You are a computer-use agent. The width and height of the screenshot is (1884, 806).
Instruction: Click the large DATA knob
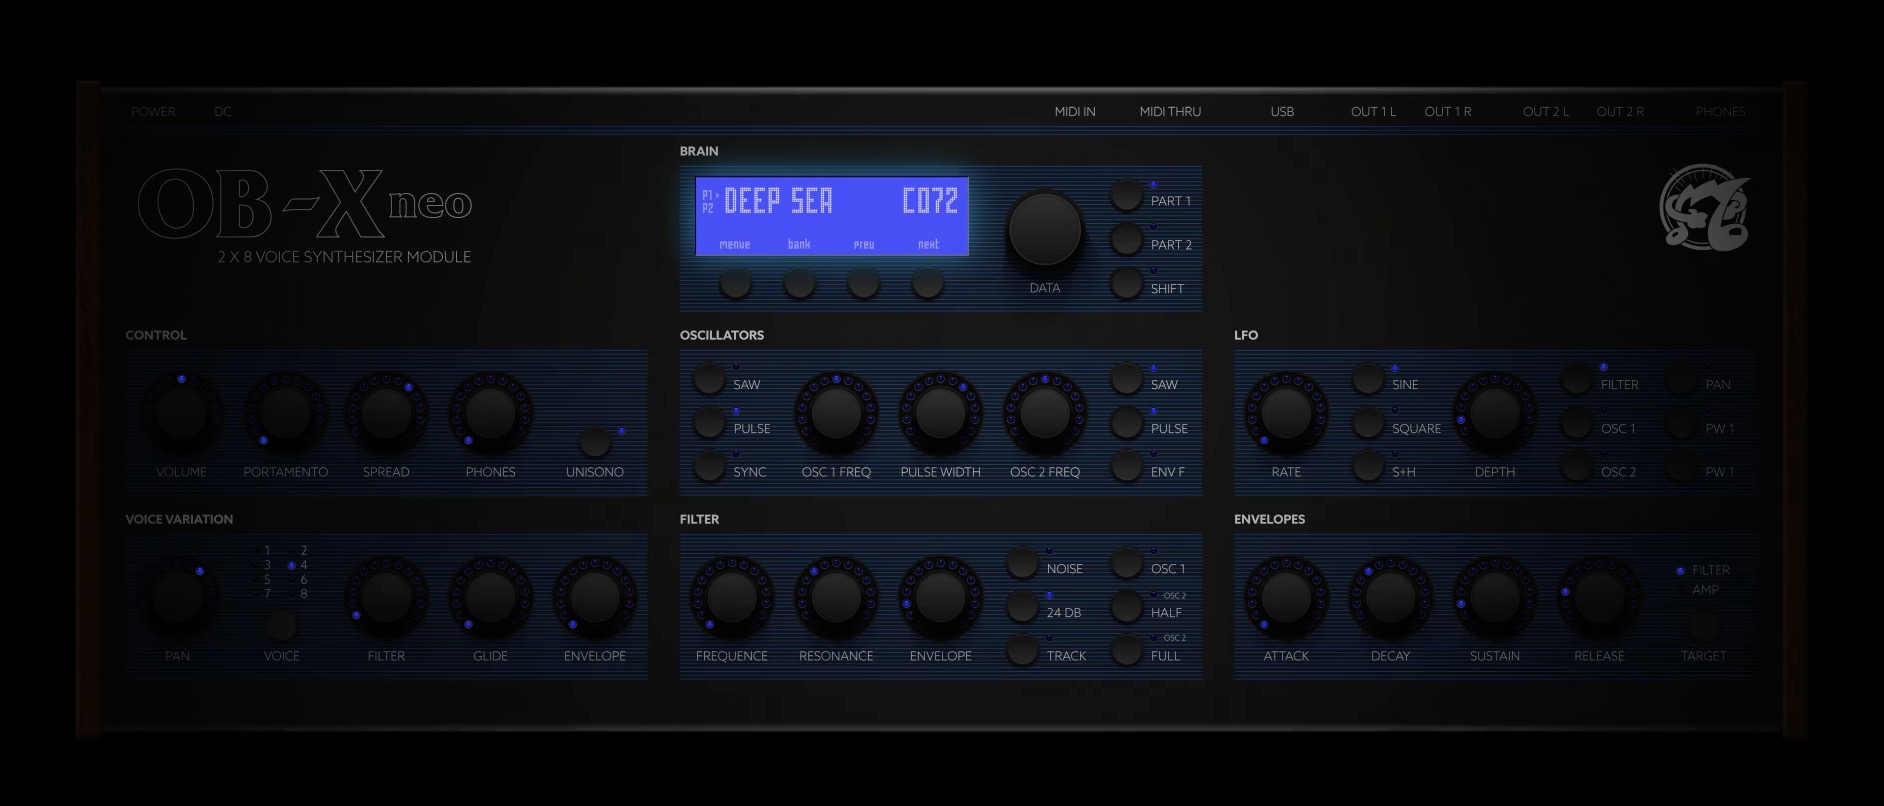pos(1045,229)
